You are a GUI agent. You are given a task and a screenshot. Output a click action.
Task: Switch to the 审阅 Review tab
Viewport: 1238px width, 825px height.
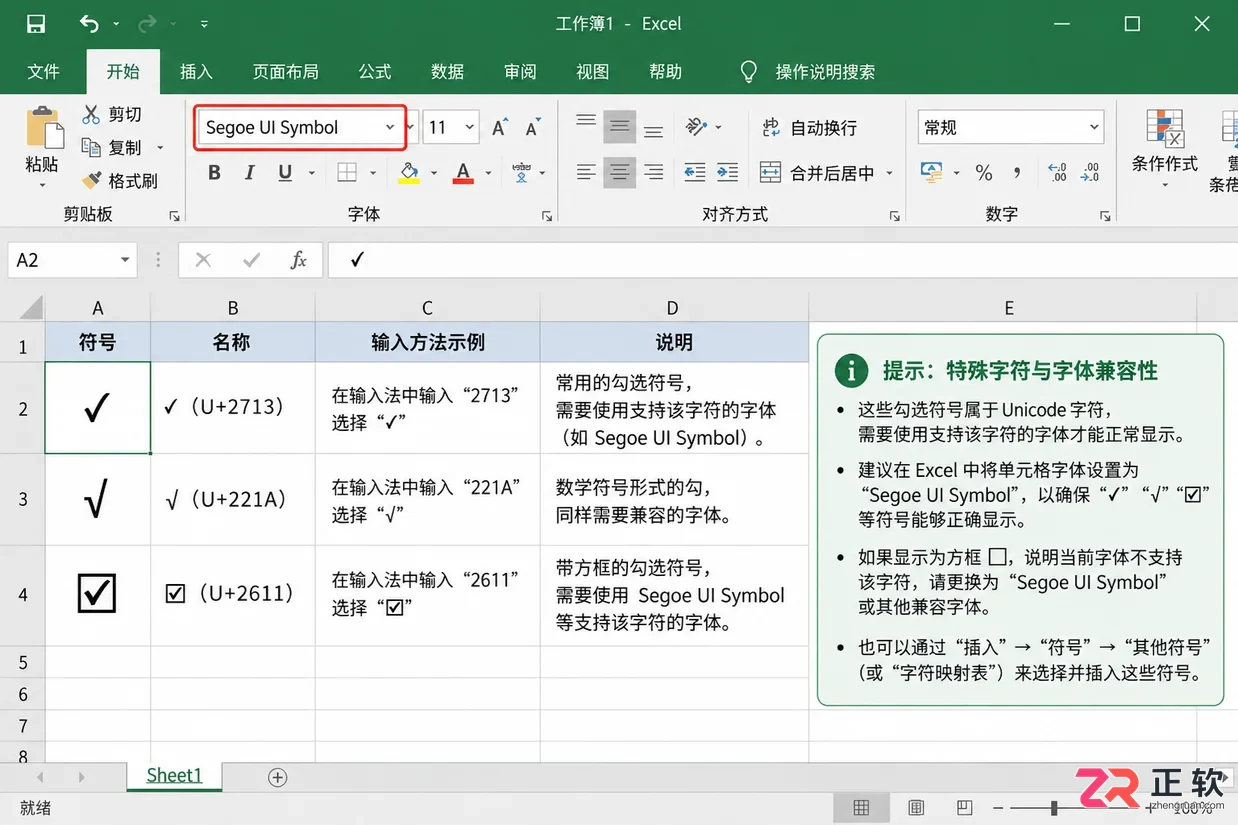[520, 71]
